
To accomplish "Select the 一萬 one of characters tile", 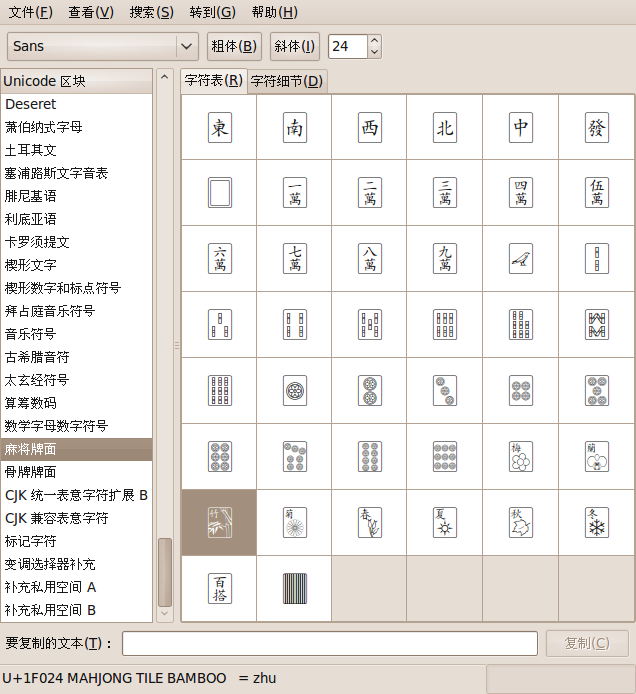I will pos(294,193).
